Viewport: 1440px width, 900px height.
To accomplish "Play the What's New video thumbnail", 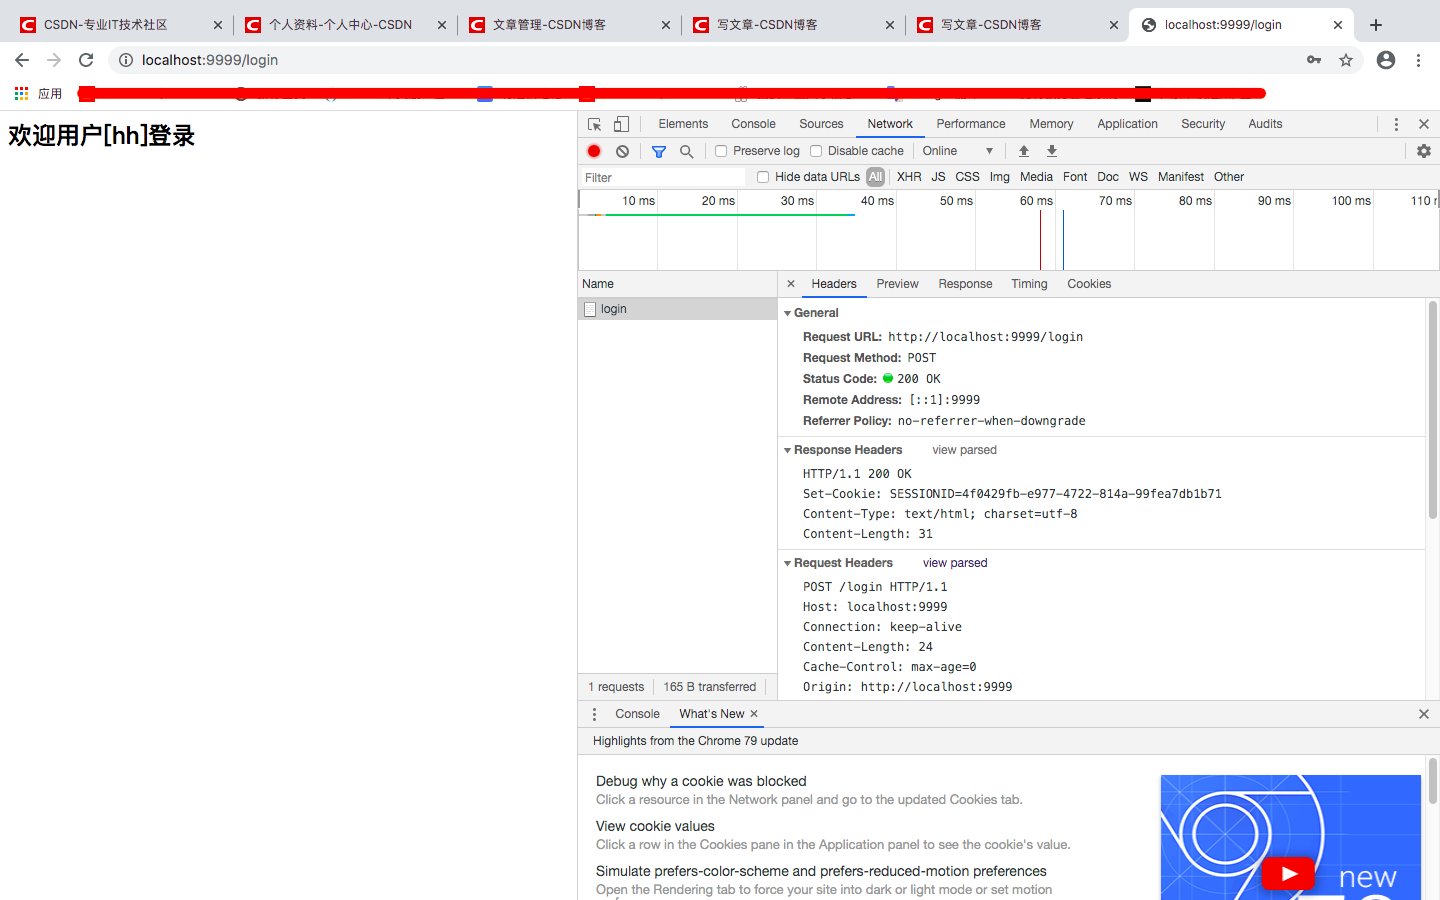I will click(1288, 873).
